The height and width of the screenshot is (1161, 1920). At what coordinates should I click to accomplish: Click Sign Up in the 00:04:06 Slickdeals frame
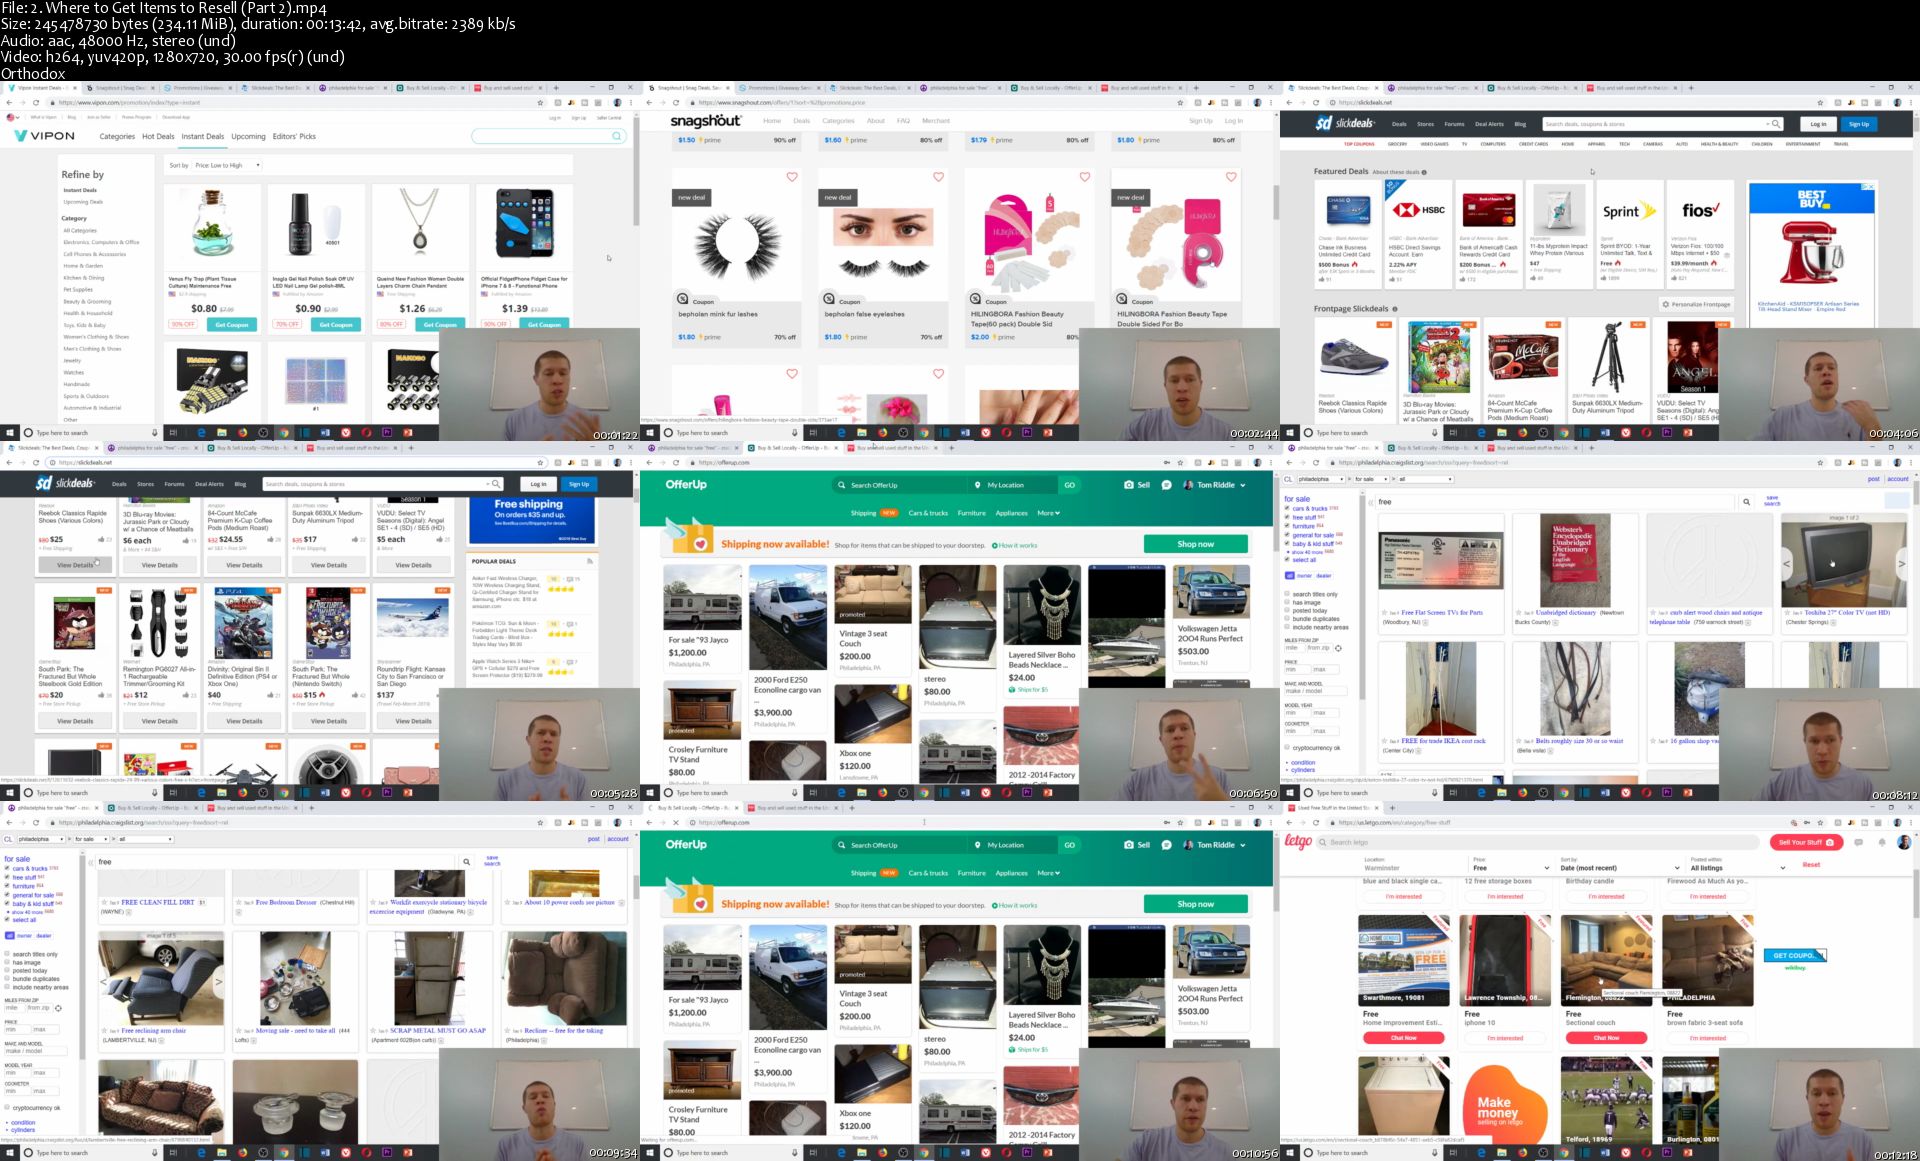1858,124
